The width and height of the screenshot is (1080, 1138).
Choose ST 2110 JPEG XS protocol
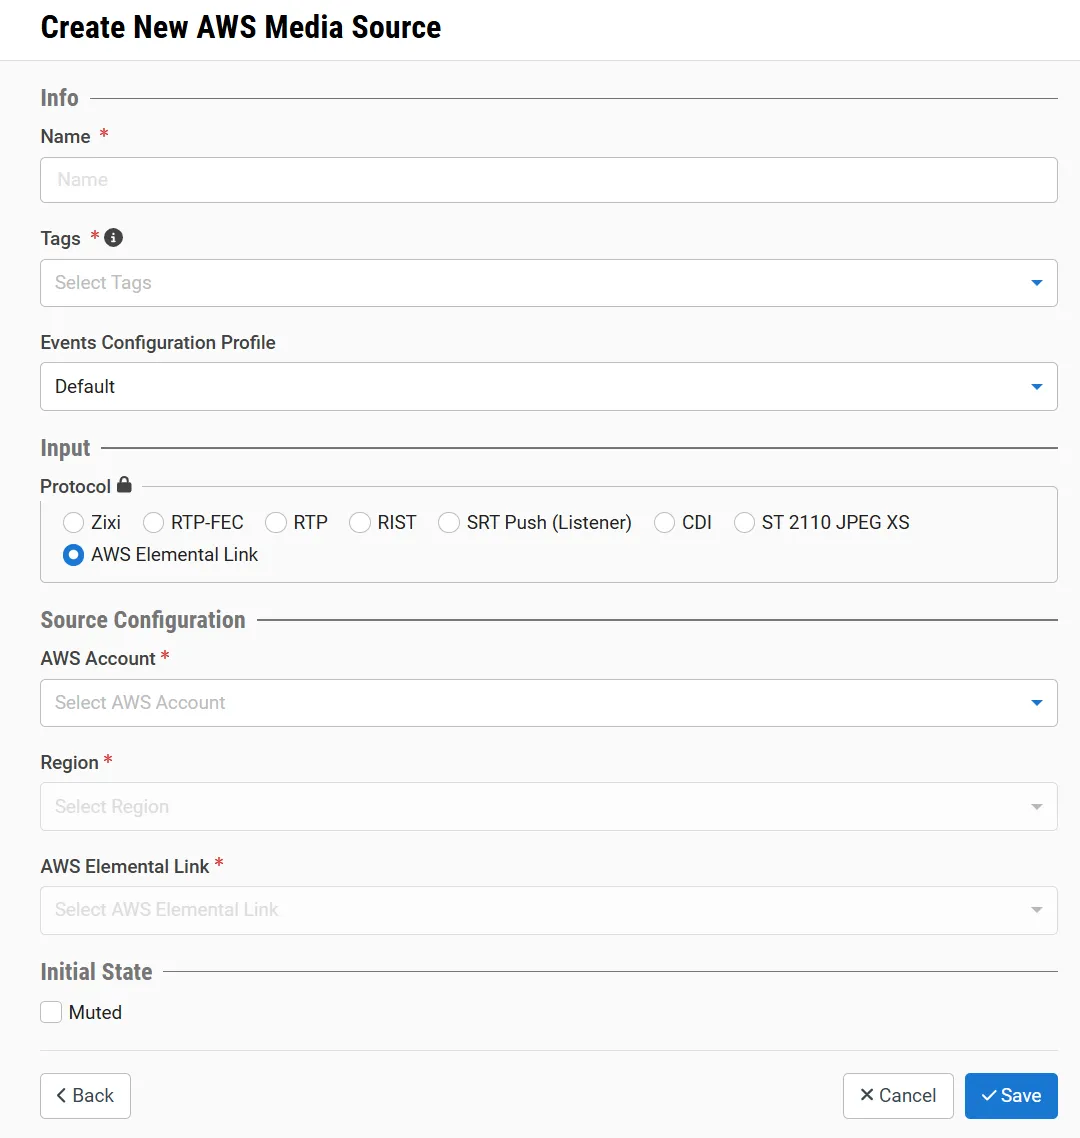(744, 523)
